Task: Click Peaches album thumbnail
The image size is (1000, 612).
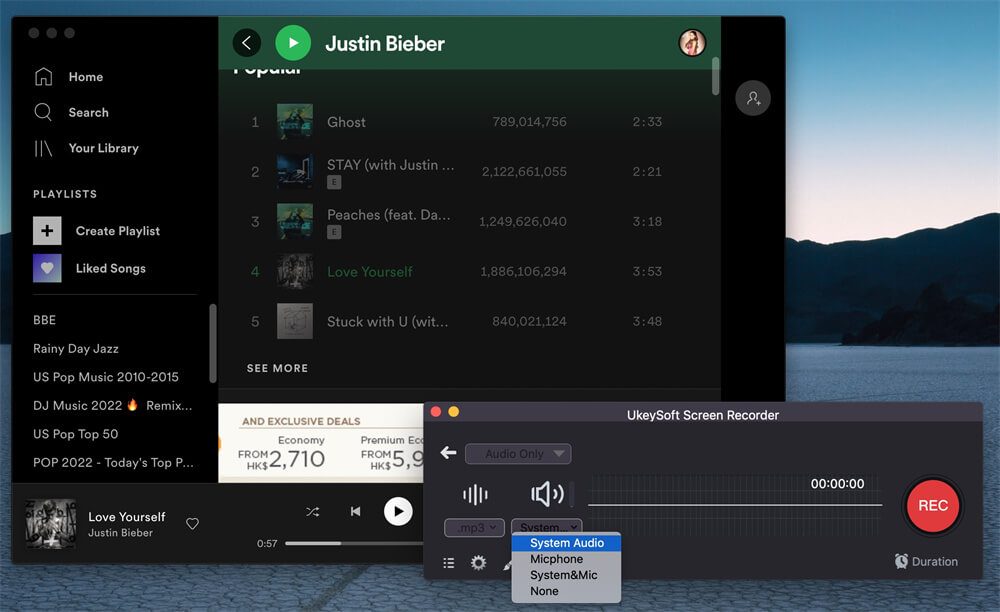Action: pyautogui.click(x=295, y=221)
